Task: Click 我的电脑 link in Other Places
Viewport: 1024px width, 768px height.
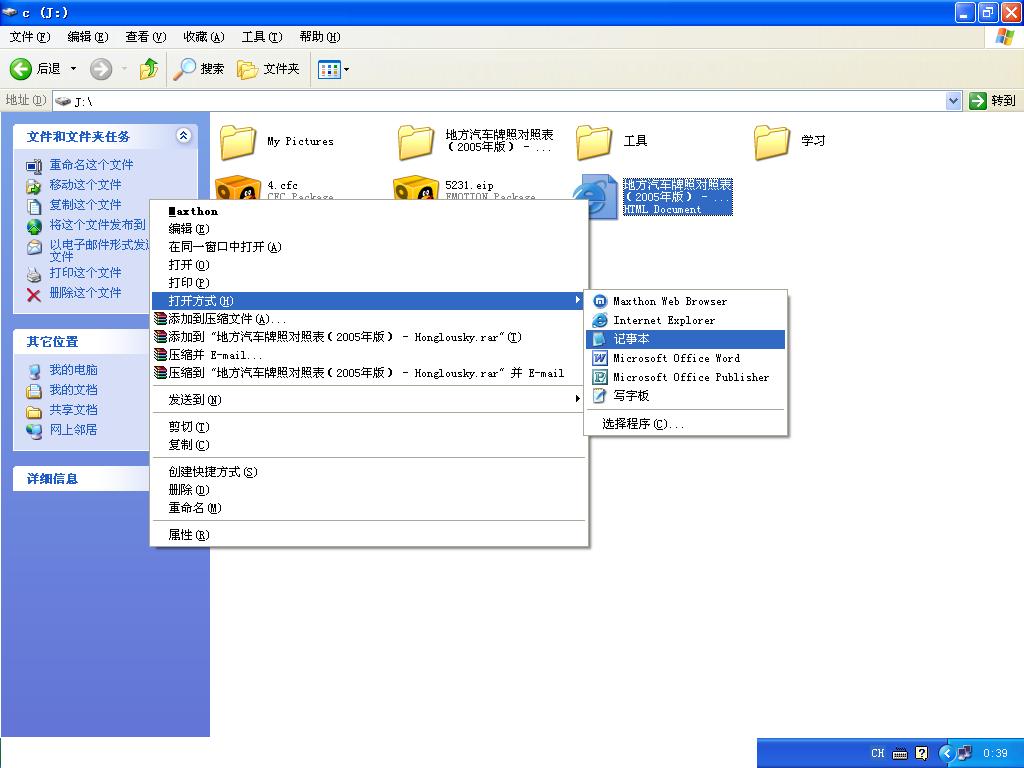Action: tap(73, 370)
